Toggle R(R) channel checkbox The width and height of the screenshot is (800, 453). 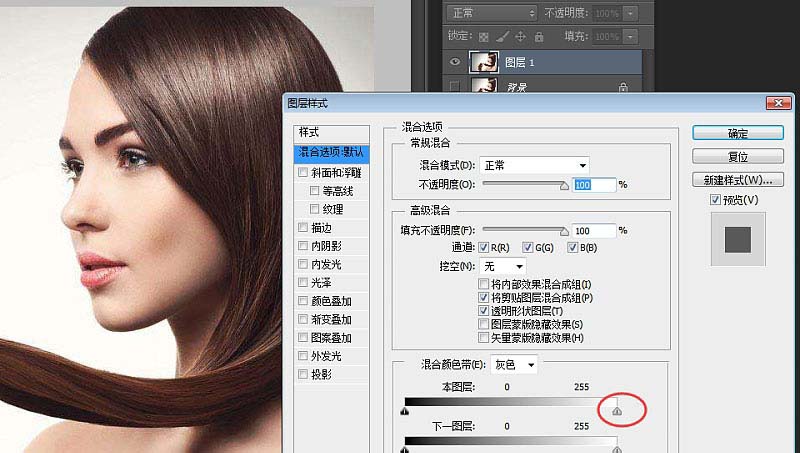pos(484,247)
